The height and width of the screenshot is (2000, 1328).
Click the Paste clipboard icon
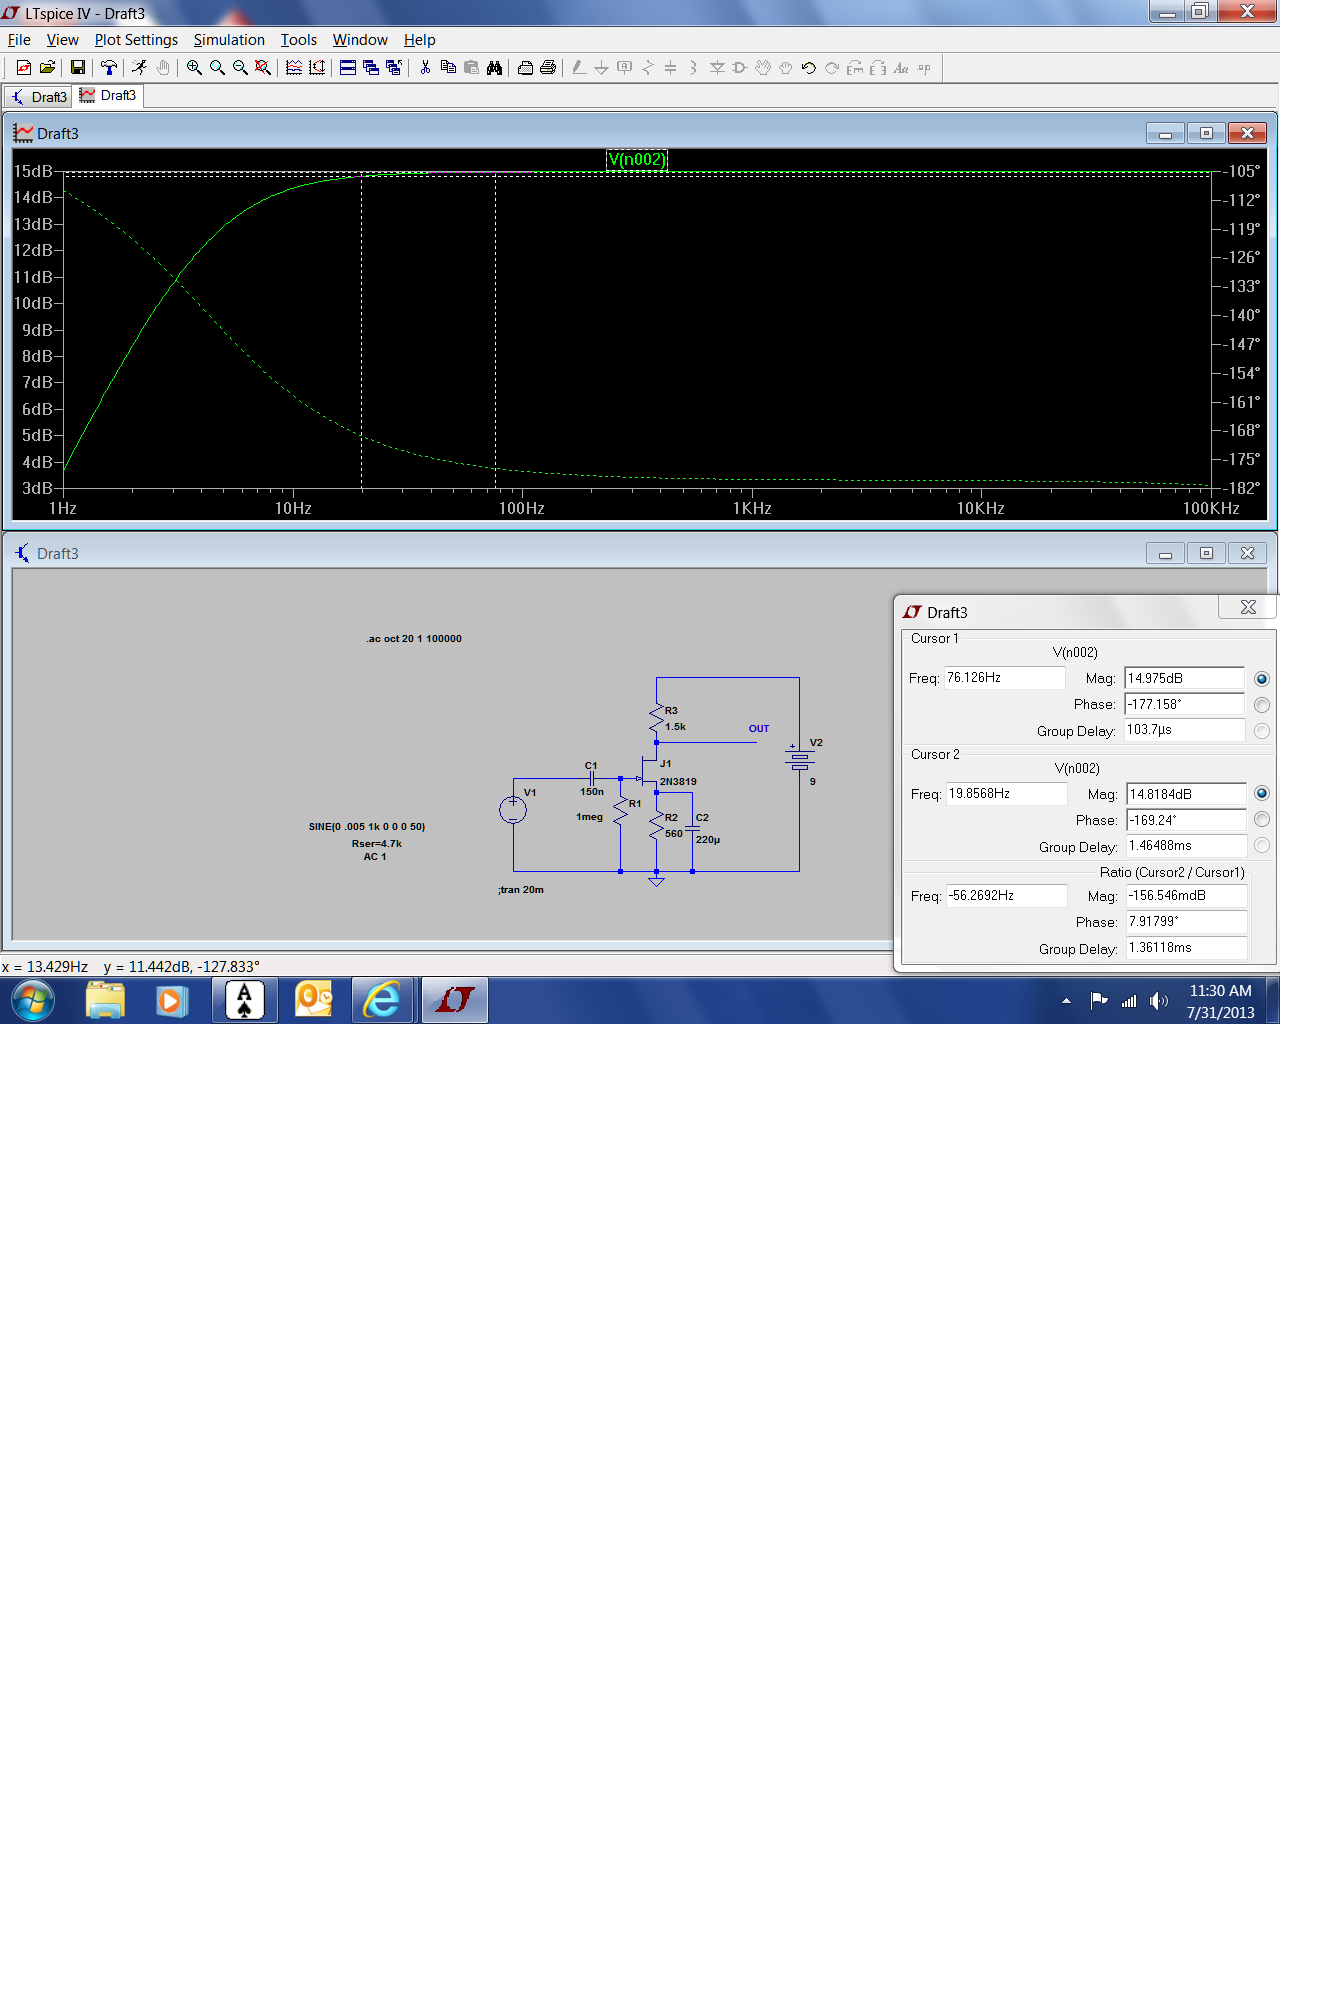pos(471,68)
